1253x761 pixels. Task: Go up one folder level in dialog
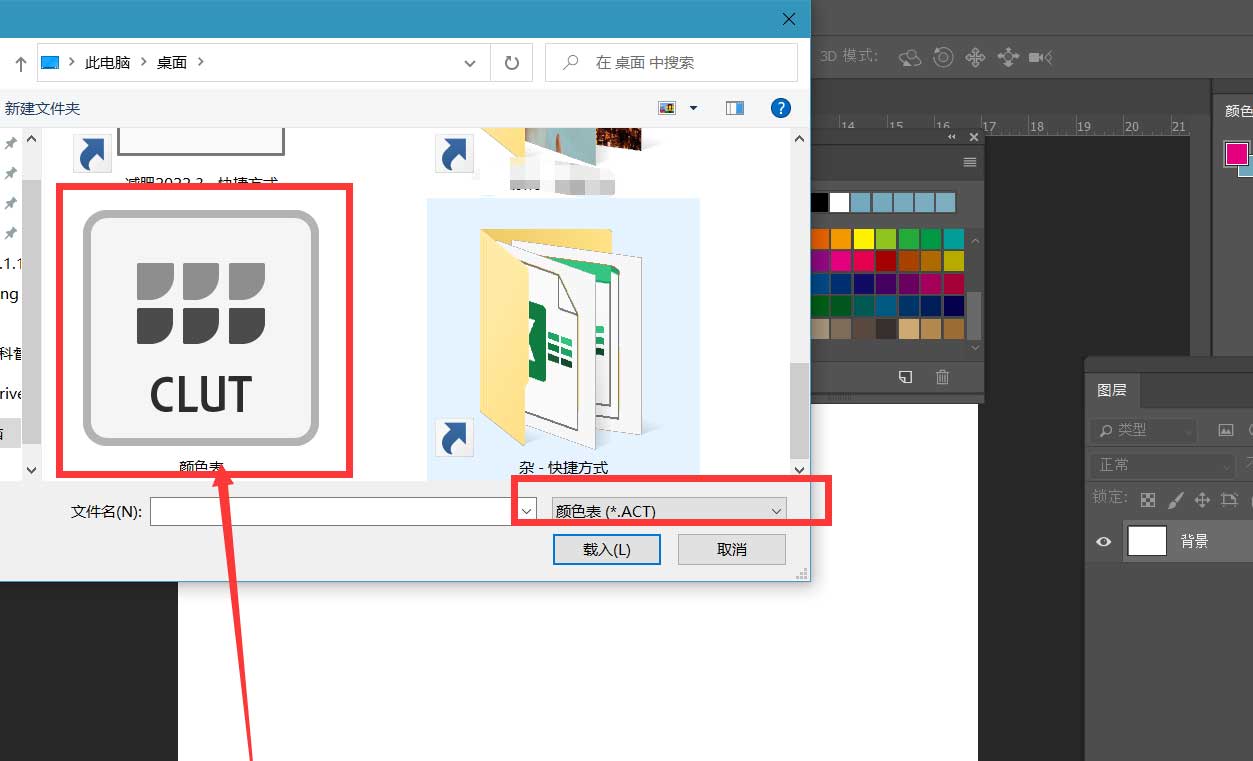pyautogui.click(x=20, y=63)
